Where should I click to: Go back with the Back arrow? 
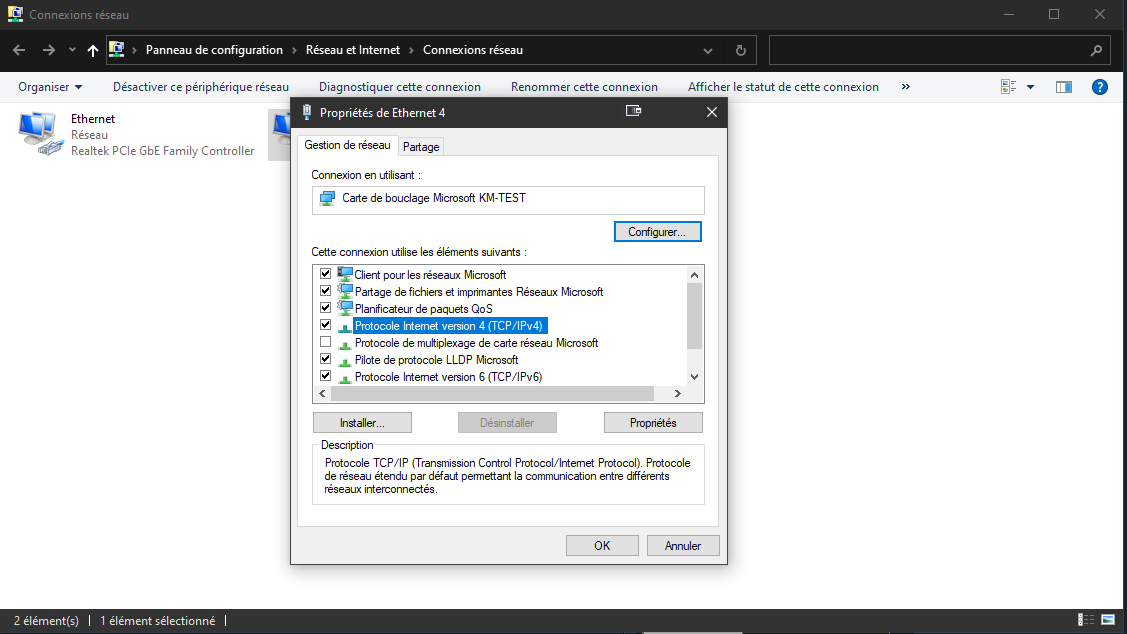pos(19,50)
